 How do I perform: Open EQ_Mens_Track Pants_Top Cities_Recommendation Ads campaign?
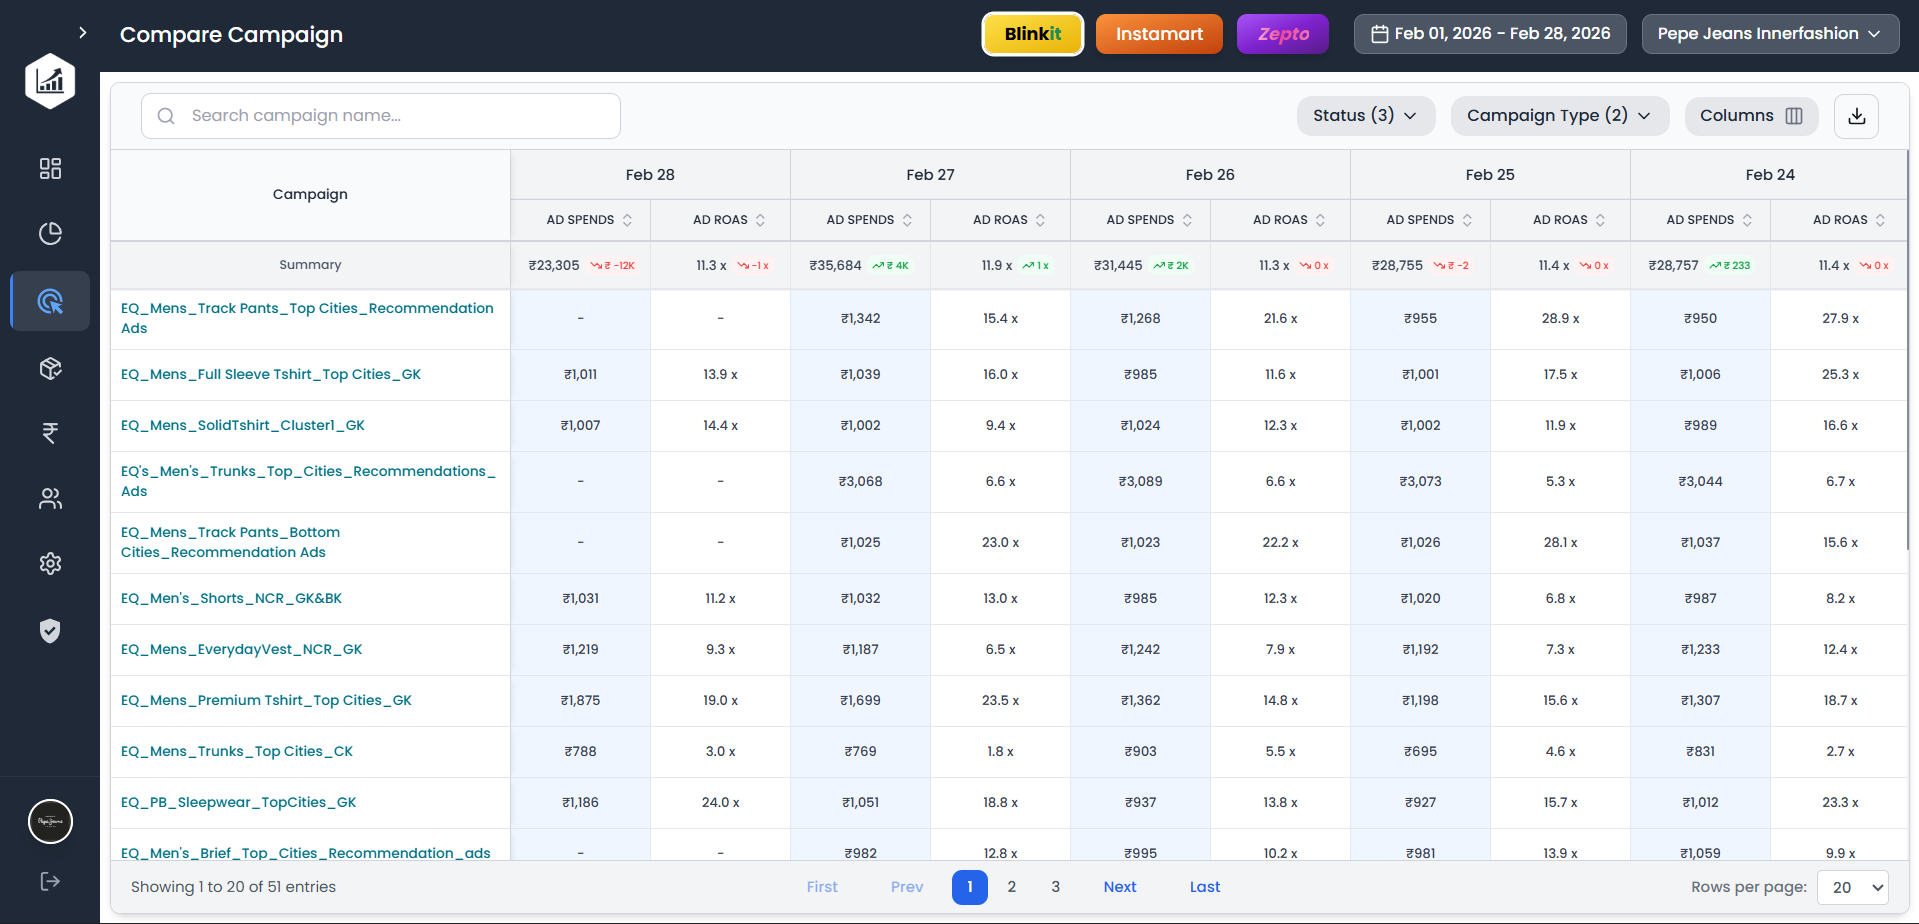point(307,318)
